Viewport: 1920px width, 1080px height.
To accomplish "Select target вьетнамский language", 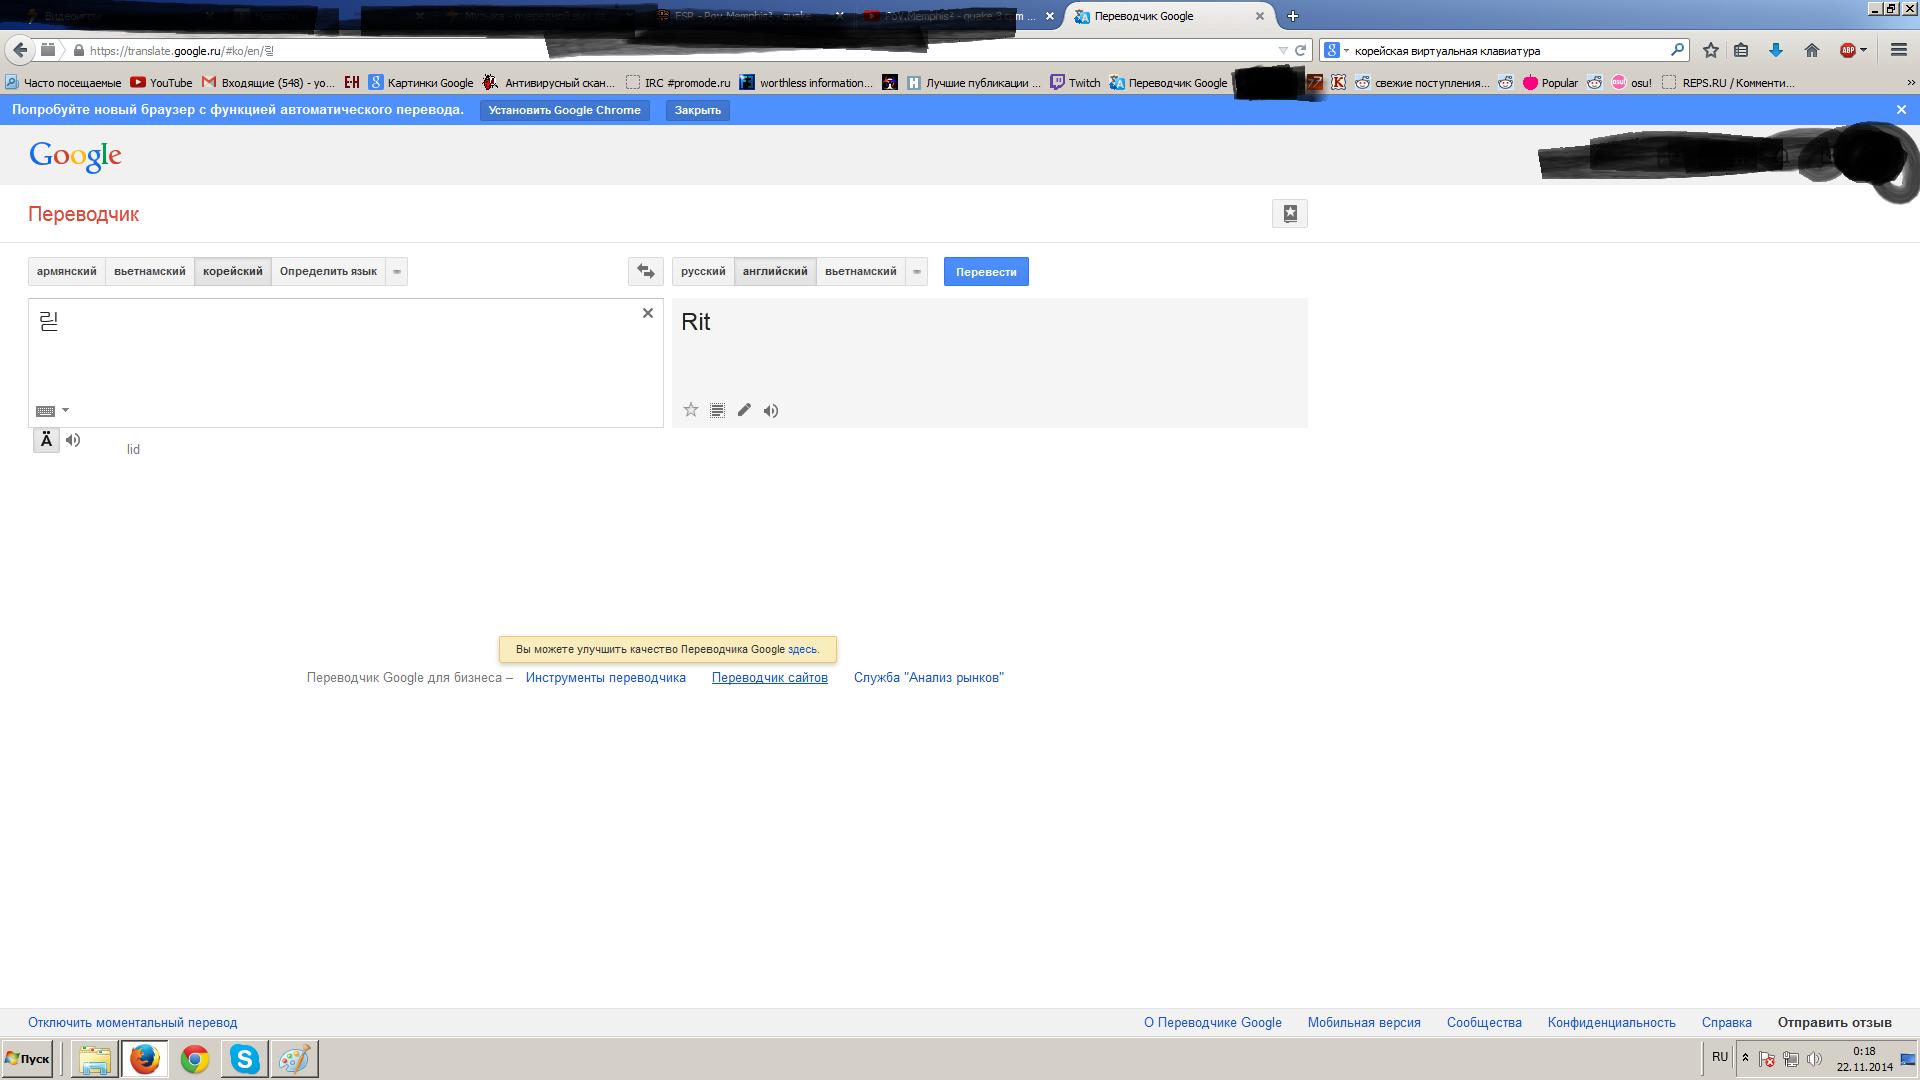I will 861,271.
